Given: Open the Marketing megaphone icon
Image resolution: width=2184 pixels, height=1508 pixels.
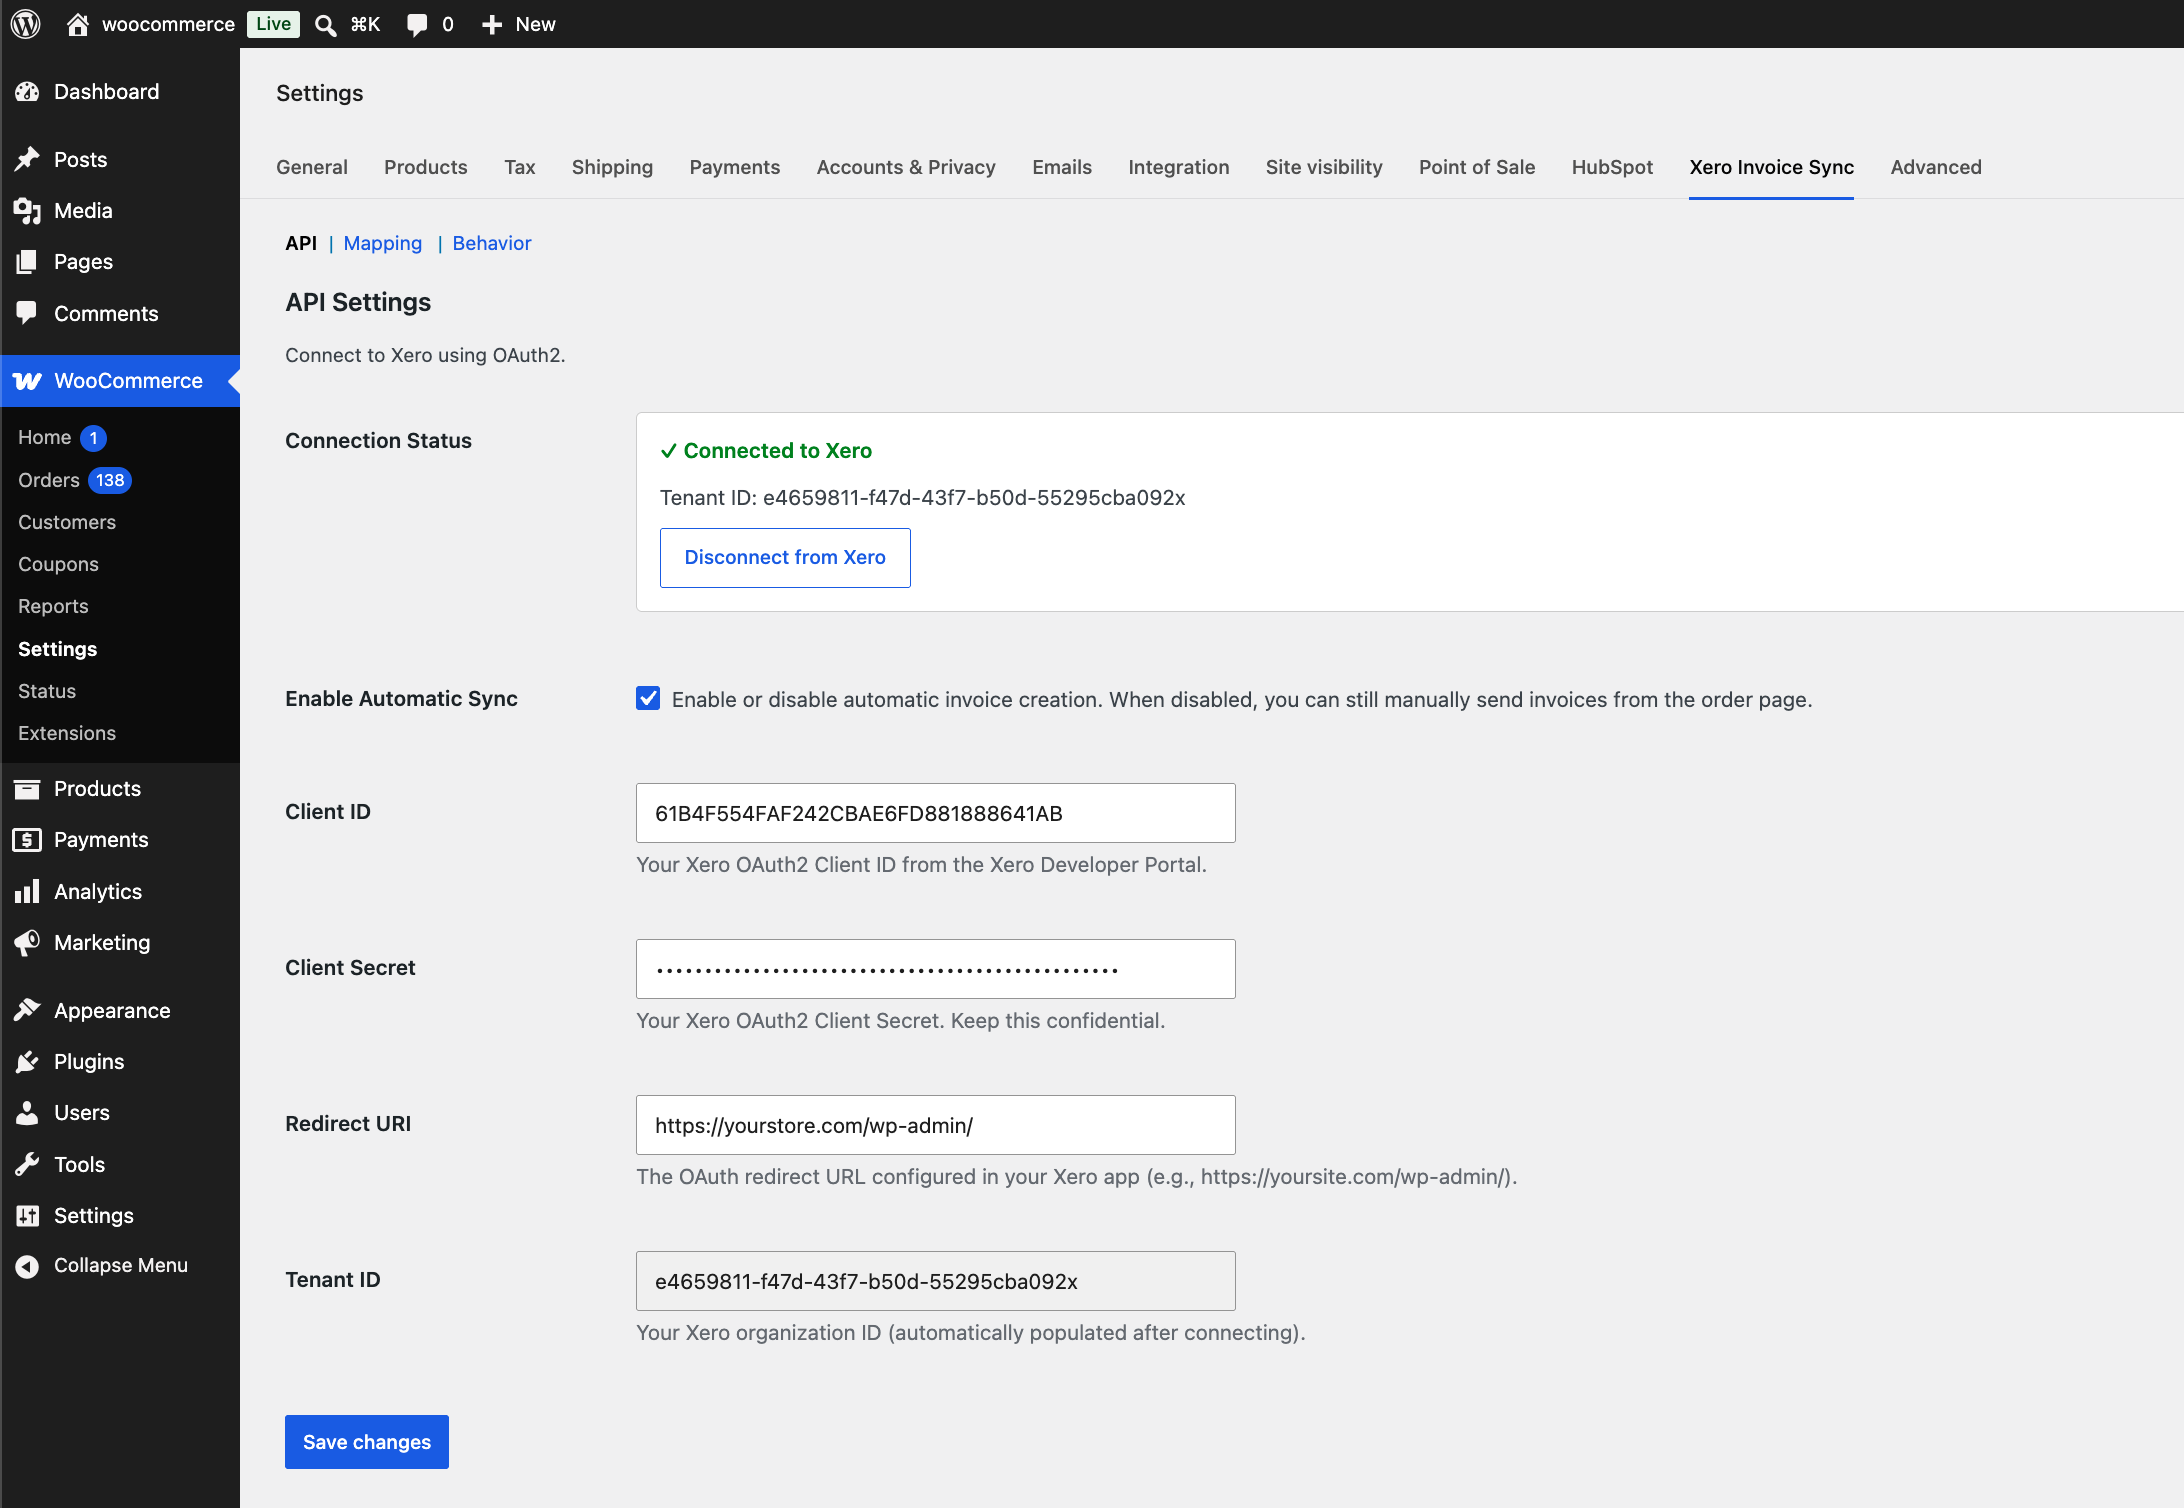Looking at the screenshot, I should (x=27, y=942).
